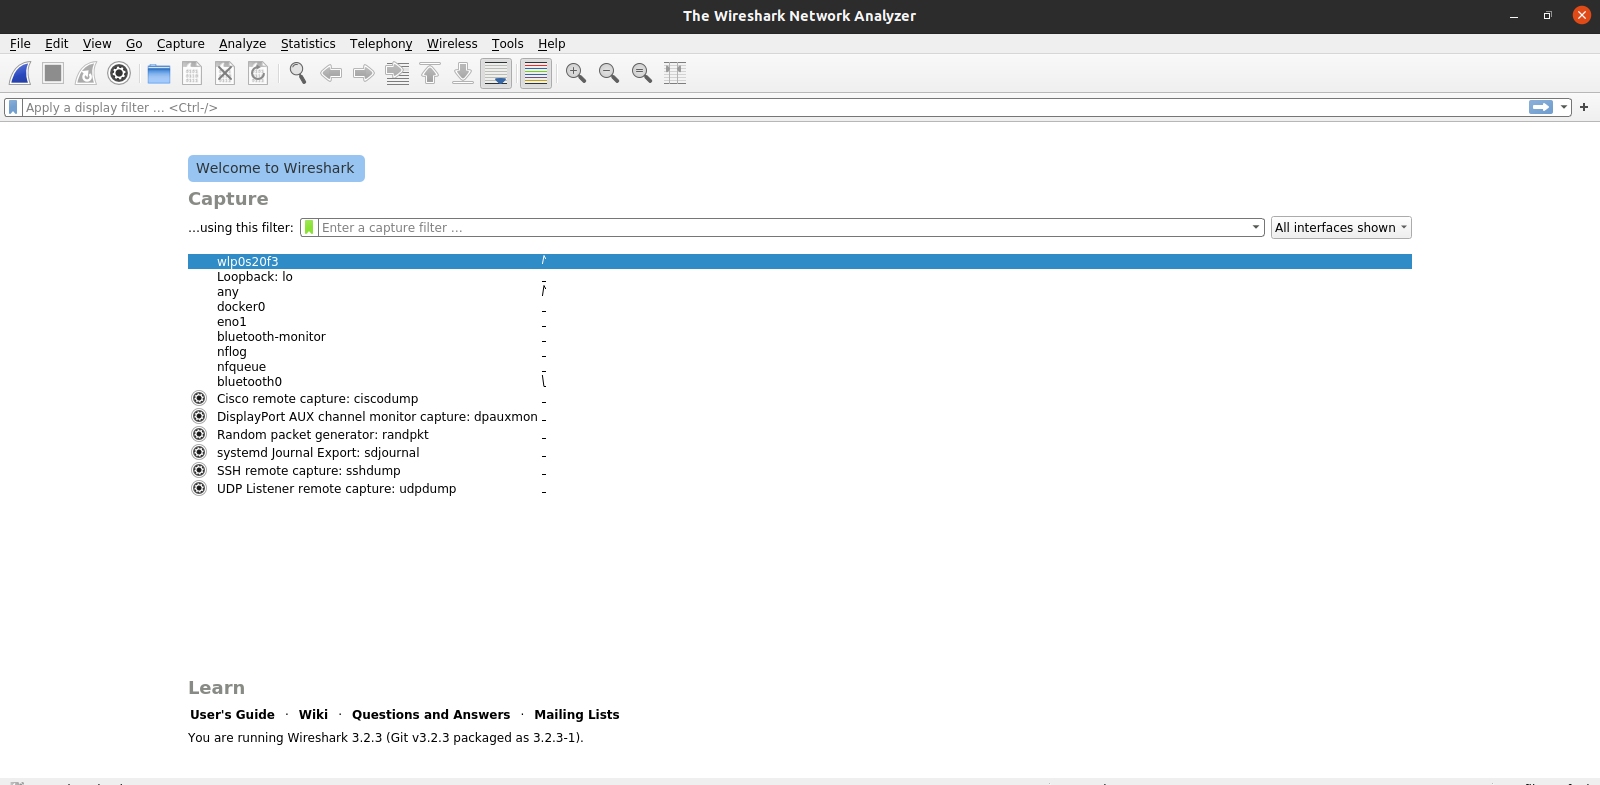Restart the current capture icon

tap(86, 73)
